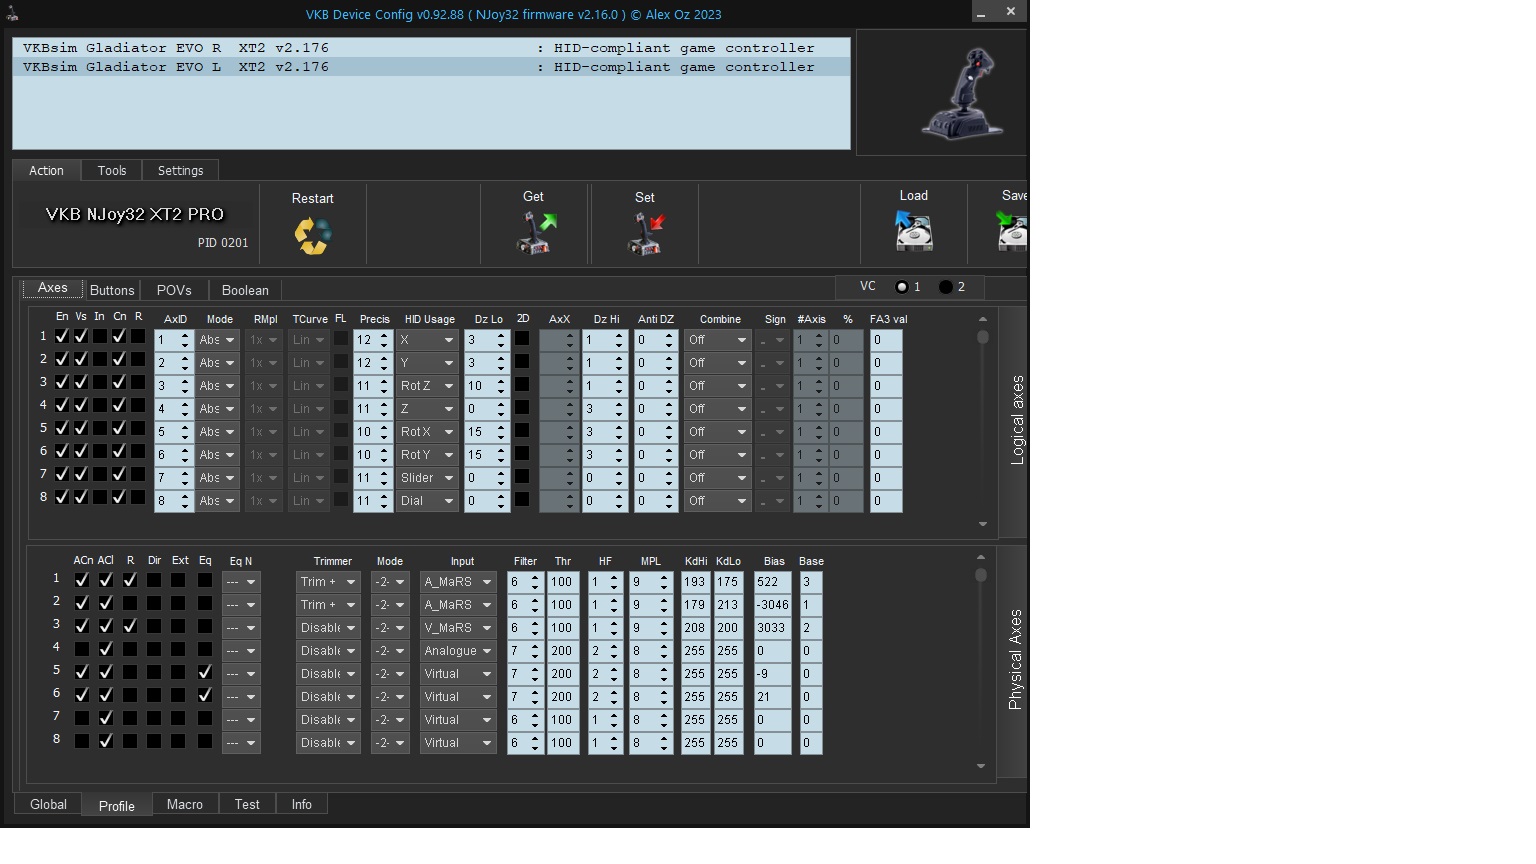Click the Load profile disk icon
The image size is (1536, 864).
coord(914,231)
